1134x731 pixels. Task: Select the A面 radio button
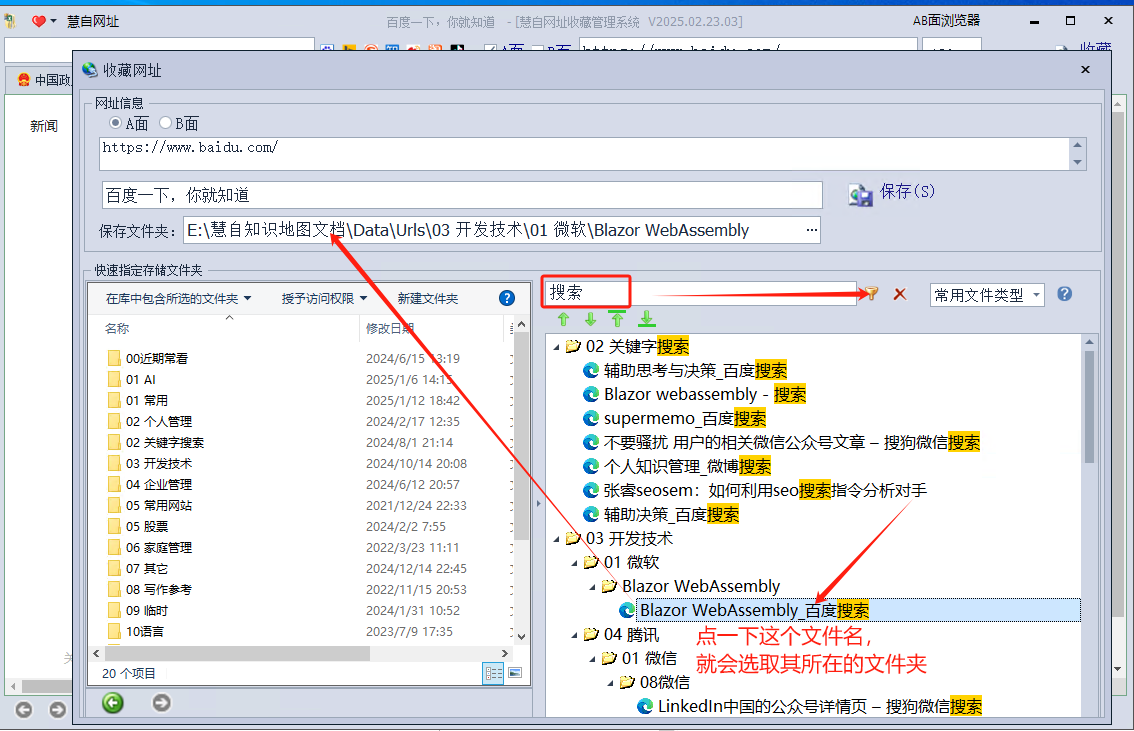115,123
